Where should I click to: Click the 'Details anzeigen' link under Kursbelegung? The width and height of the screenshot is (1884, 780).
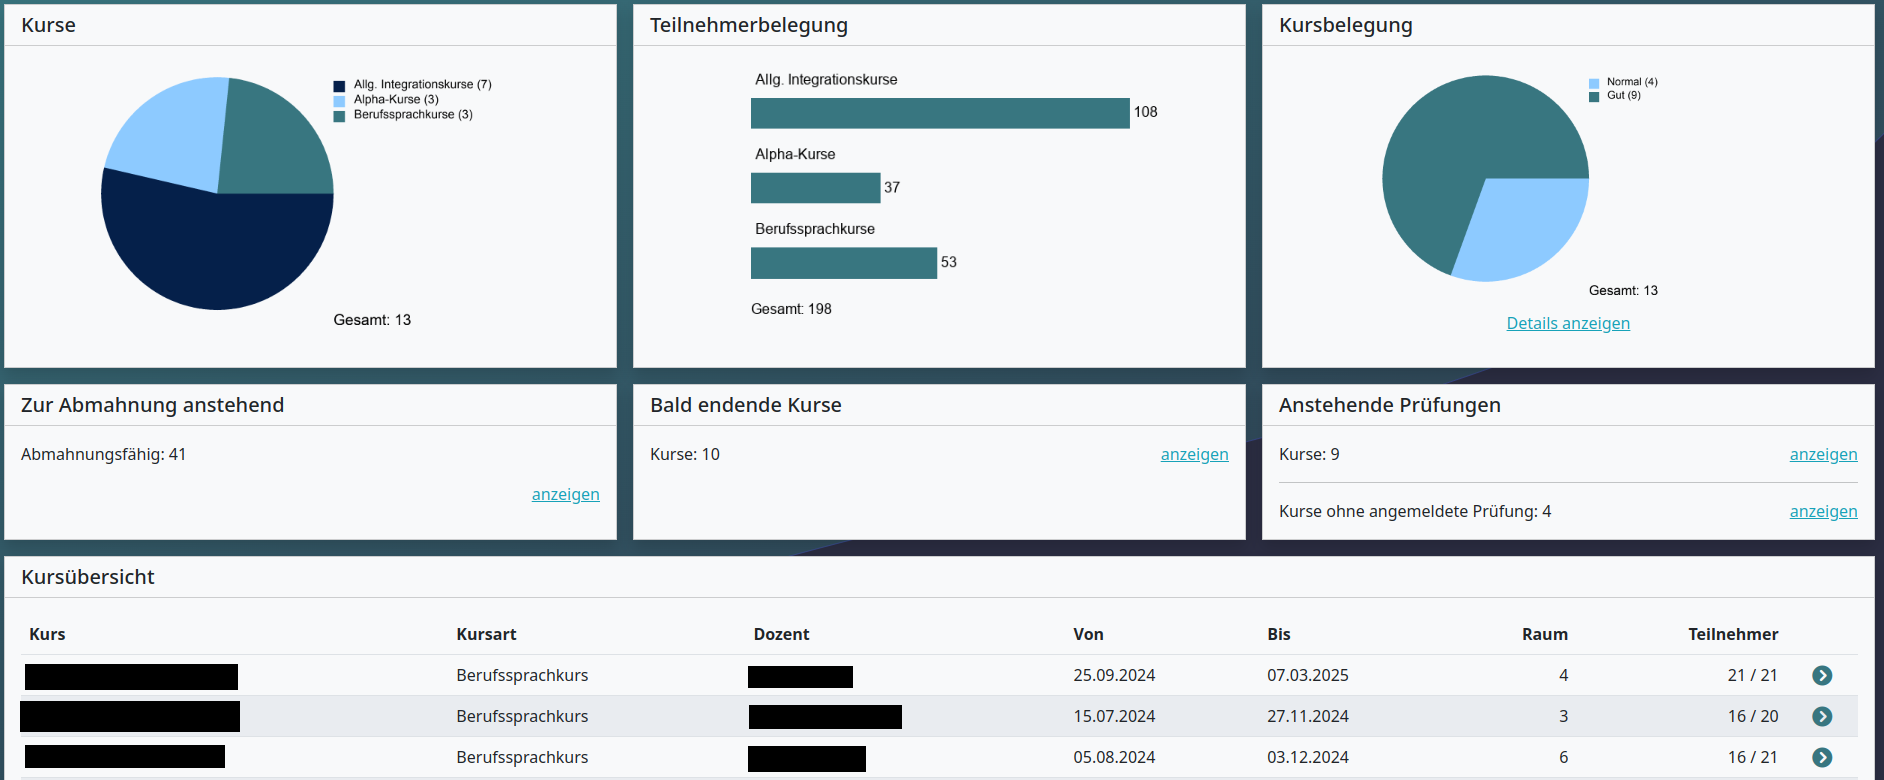coord(1567,323)
